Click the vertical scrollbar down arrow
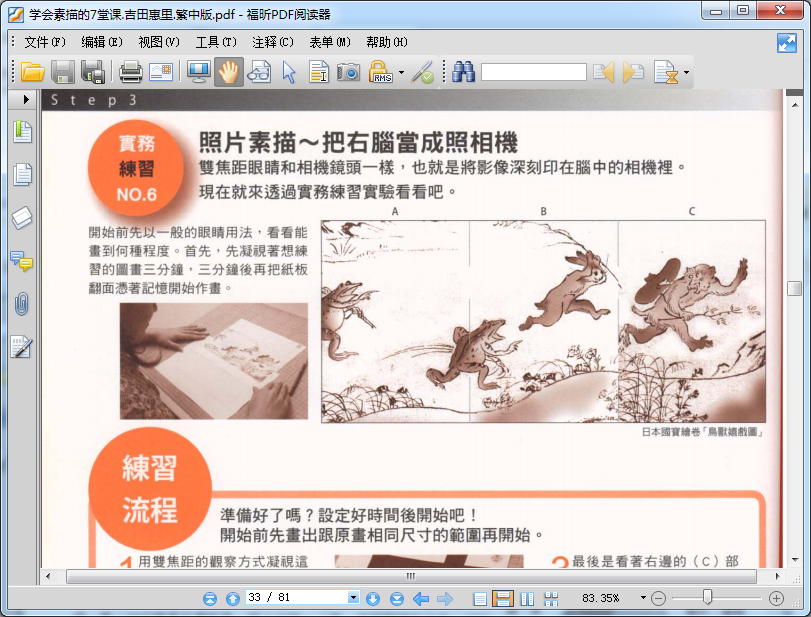Screen dimensions: 811x617 point(794,560)
